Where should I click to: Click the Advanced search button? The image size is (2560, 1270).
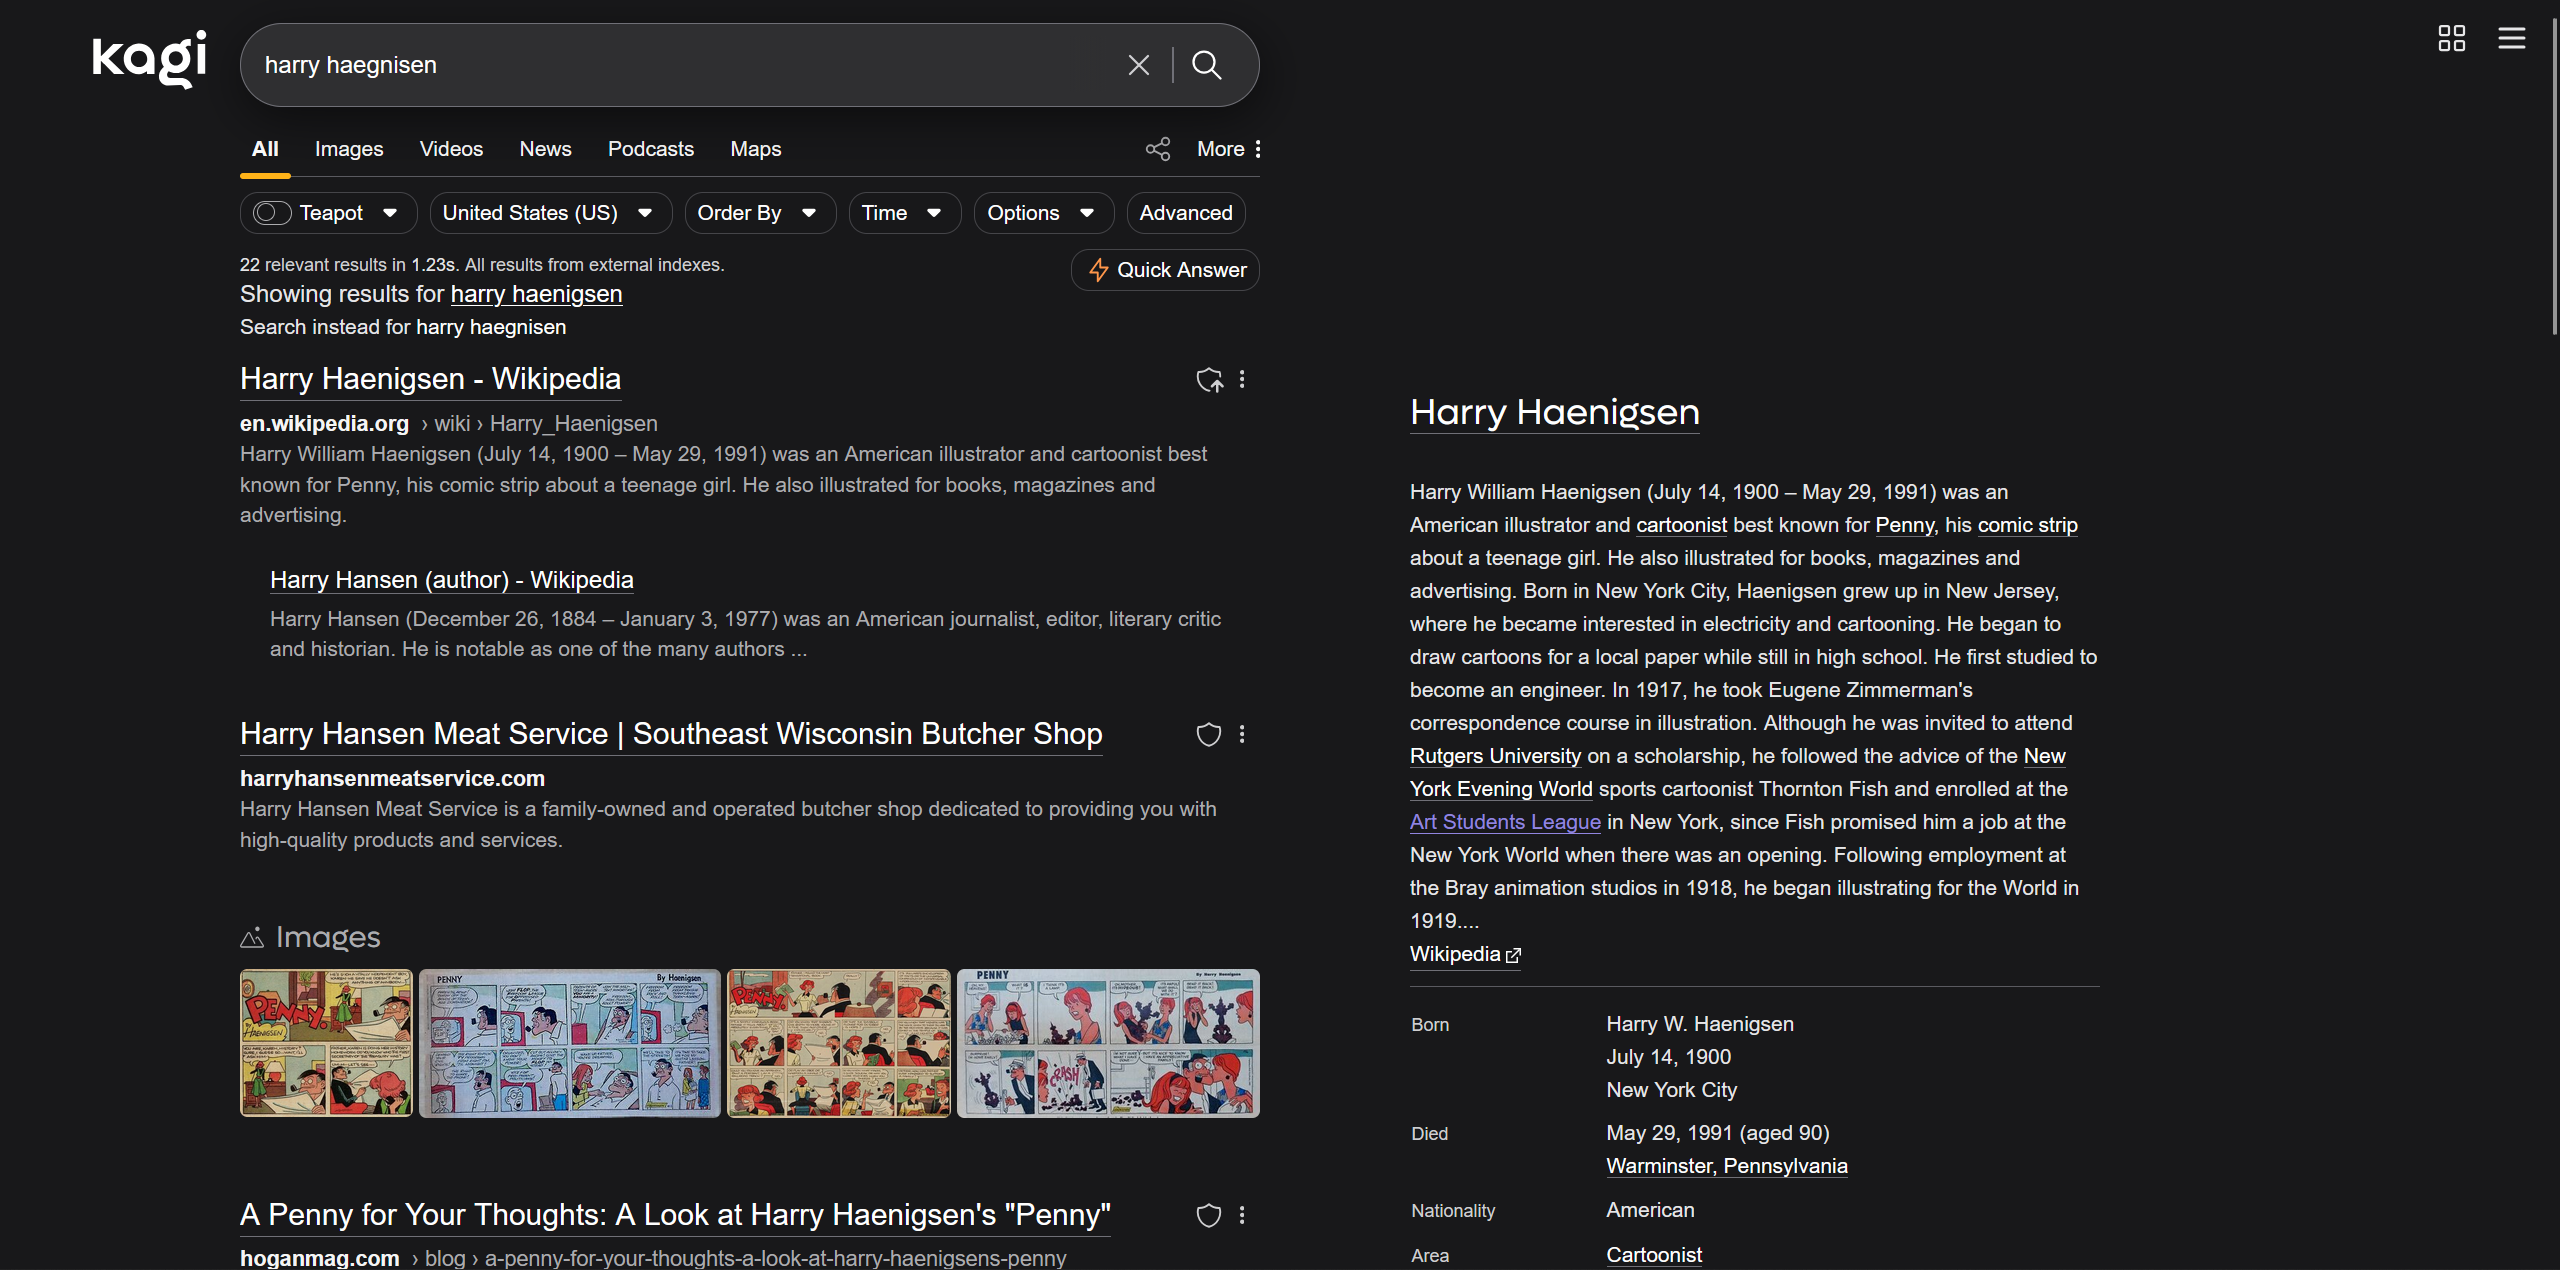1186,213
